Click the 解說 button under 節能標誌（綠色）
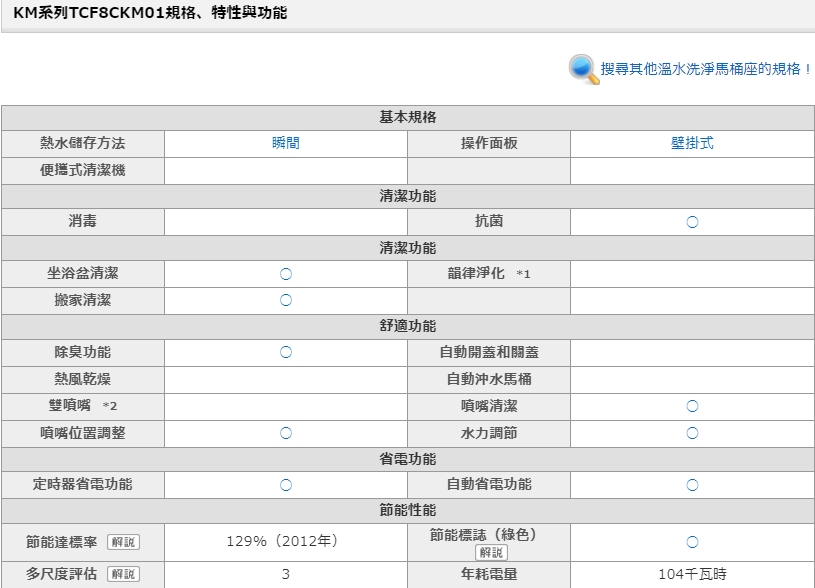Image resolution: width=815 pixels, height=588 pixels. 491,552
